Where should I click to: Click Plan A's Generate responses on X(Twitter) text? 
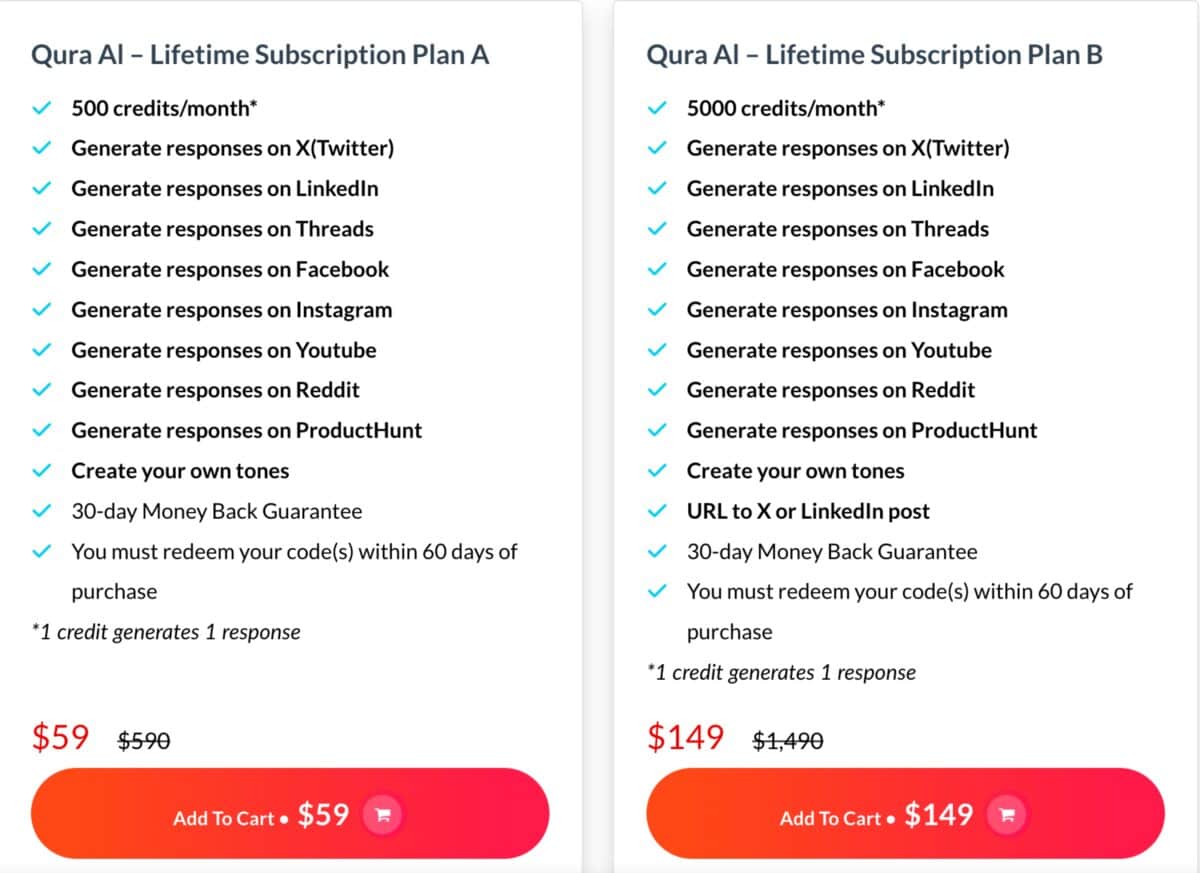(x=232, y=148)
